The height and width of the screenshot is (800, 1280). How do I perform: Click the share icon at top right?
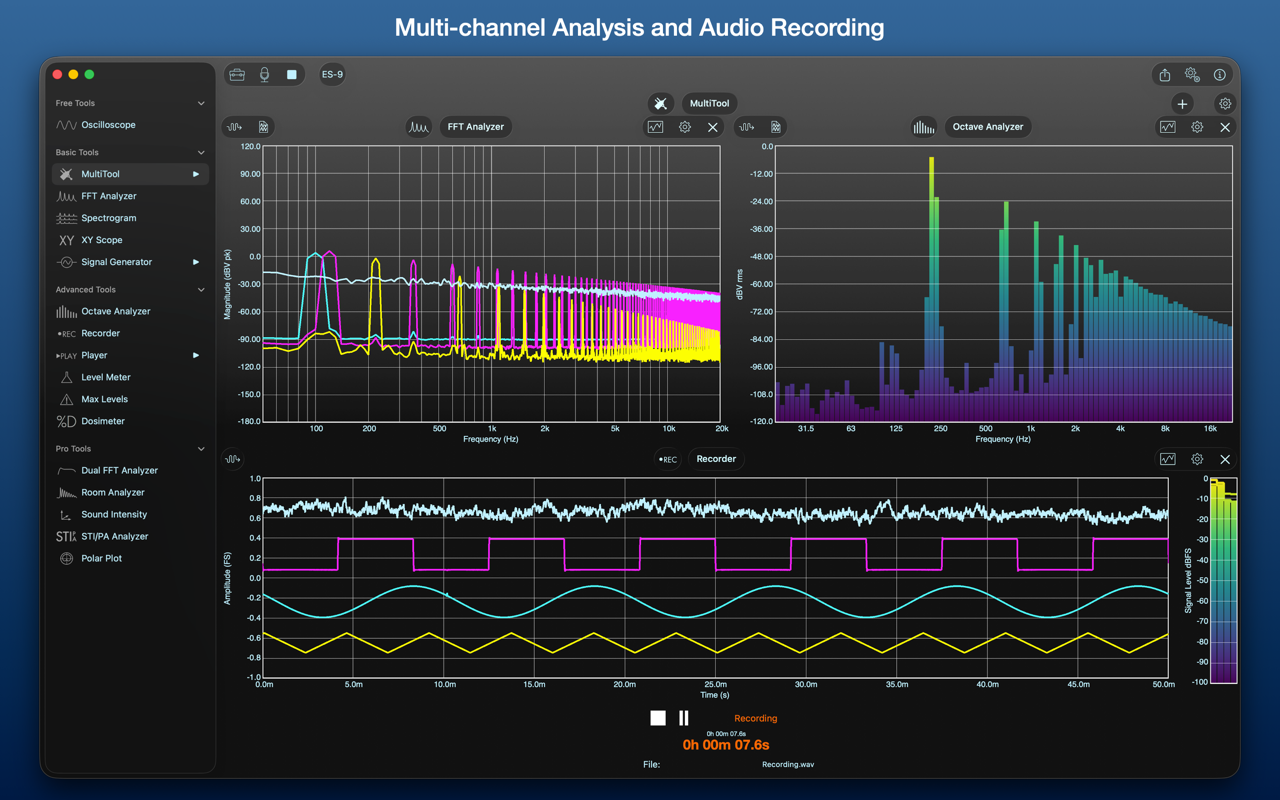(1165, 75)
